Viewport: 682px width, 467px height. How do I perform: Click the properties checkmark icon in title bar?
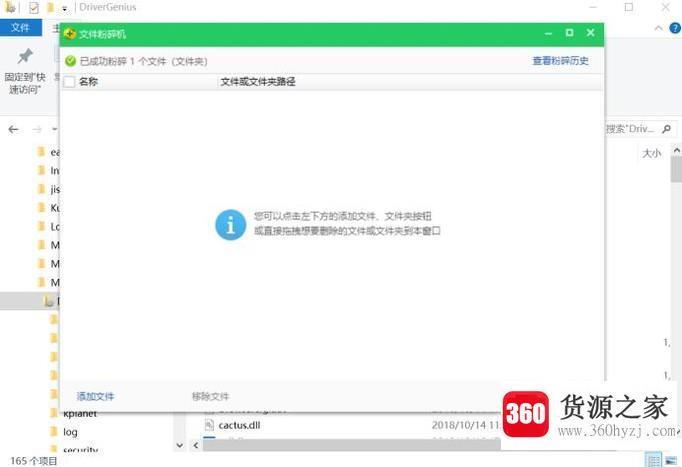[33, 7]
